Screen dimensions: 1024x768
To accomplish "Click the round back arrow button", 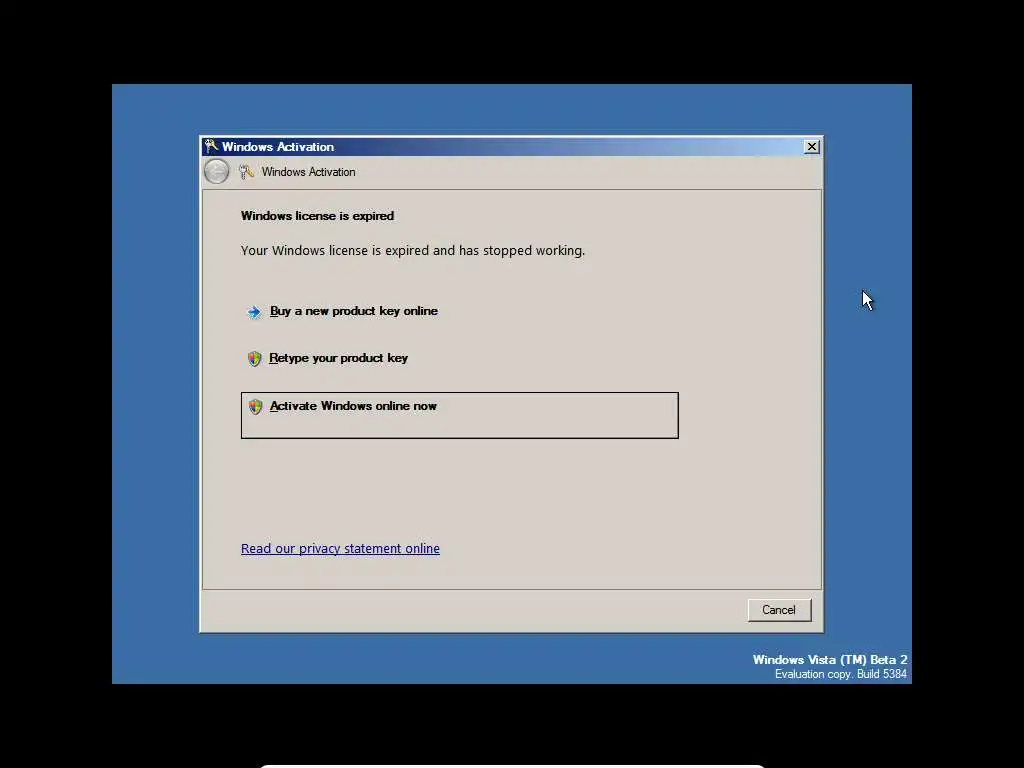I will point(216,172).
